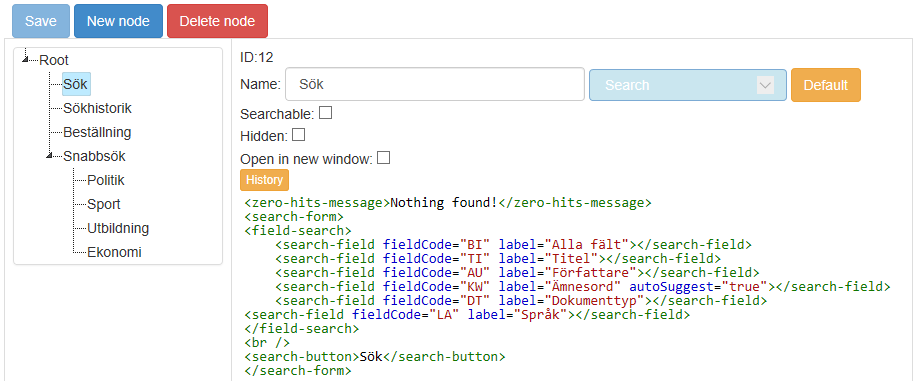
Task: Click the closing </field-search> tag
Action: 301,329
